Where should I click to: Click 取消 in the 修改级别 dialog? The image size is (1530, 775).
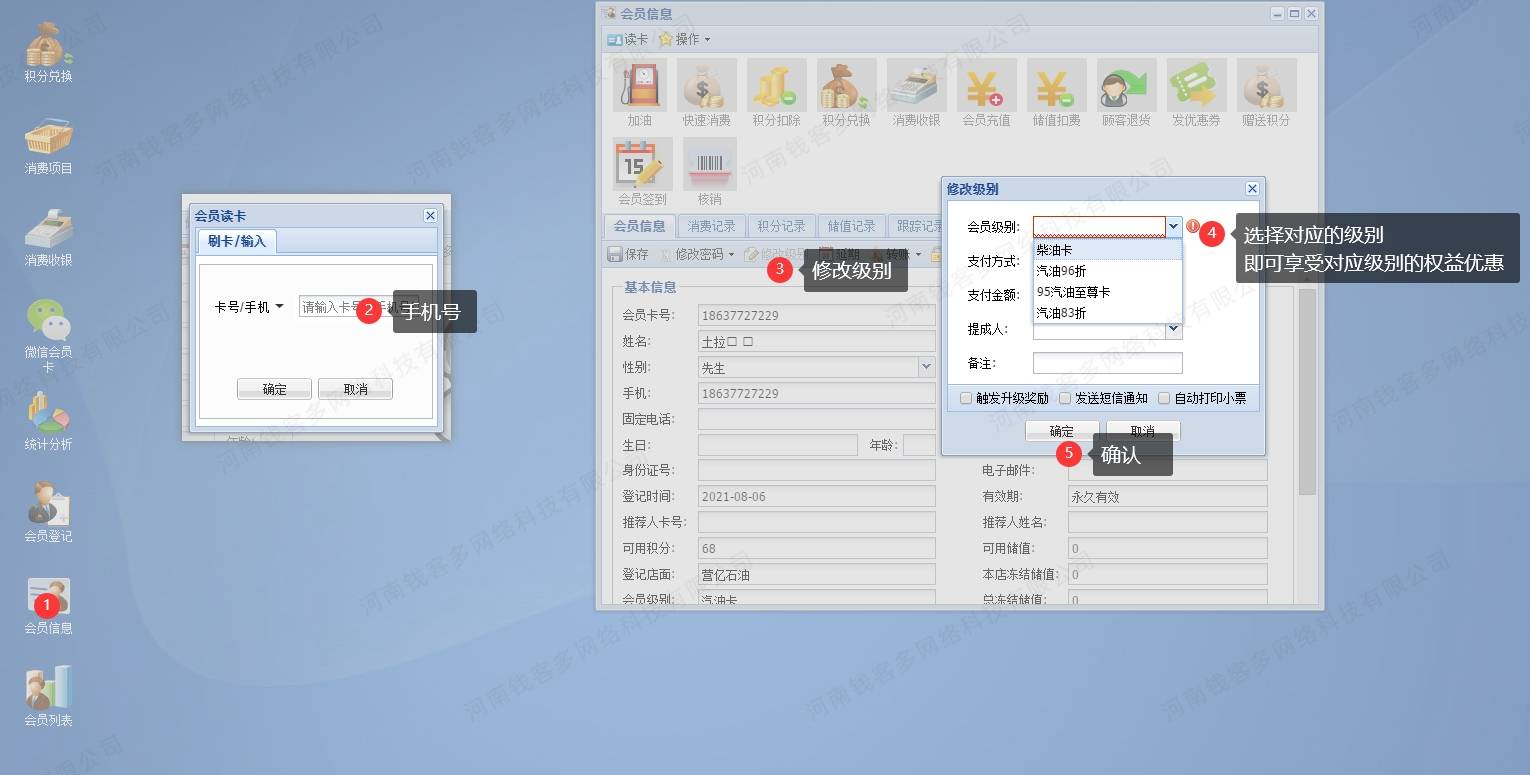(1143, 431)
